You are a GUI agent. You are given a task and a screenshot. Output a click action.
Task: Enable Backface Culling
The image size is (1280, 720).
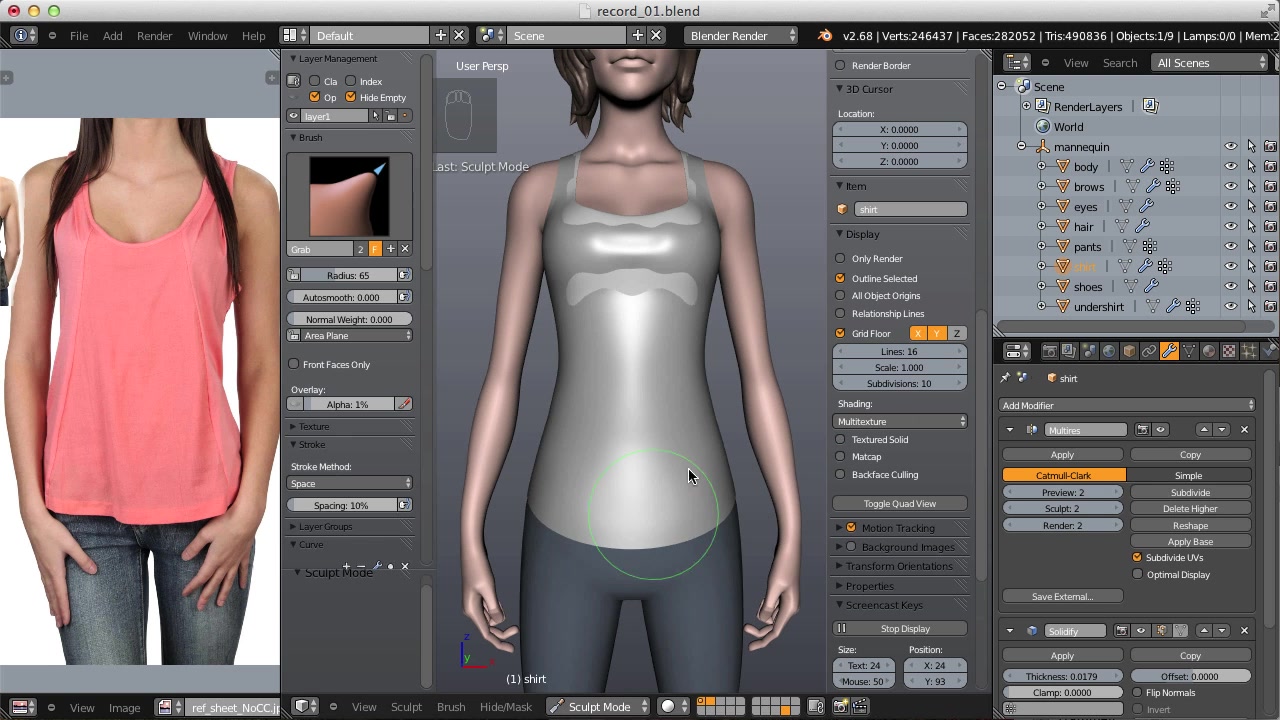tap(840, 475)
